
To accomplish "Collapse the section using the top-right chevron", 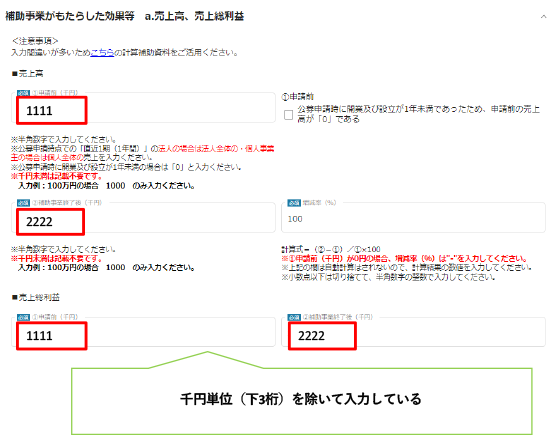I will (x=543, y=16).
